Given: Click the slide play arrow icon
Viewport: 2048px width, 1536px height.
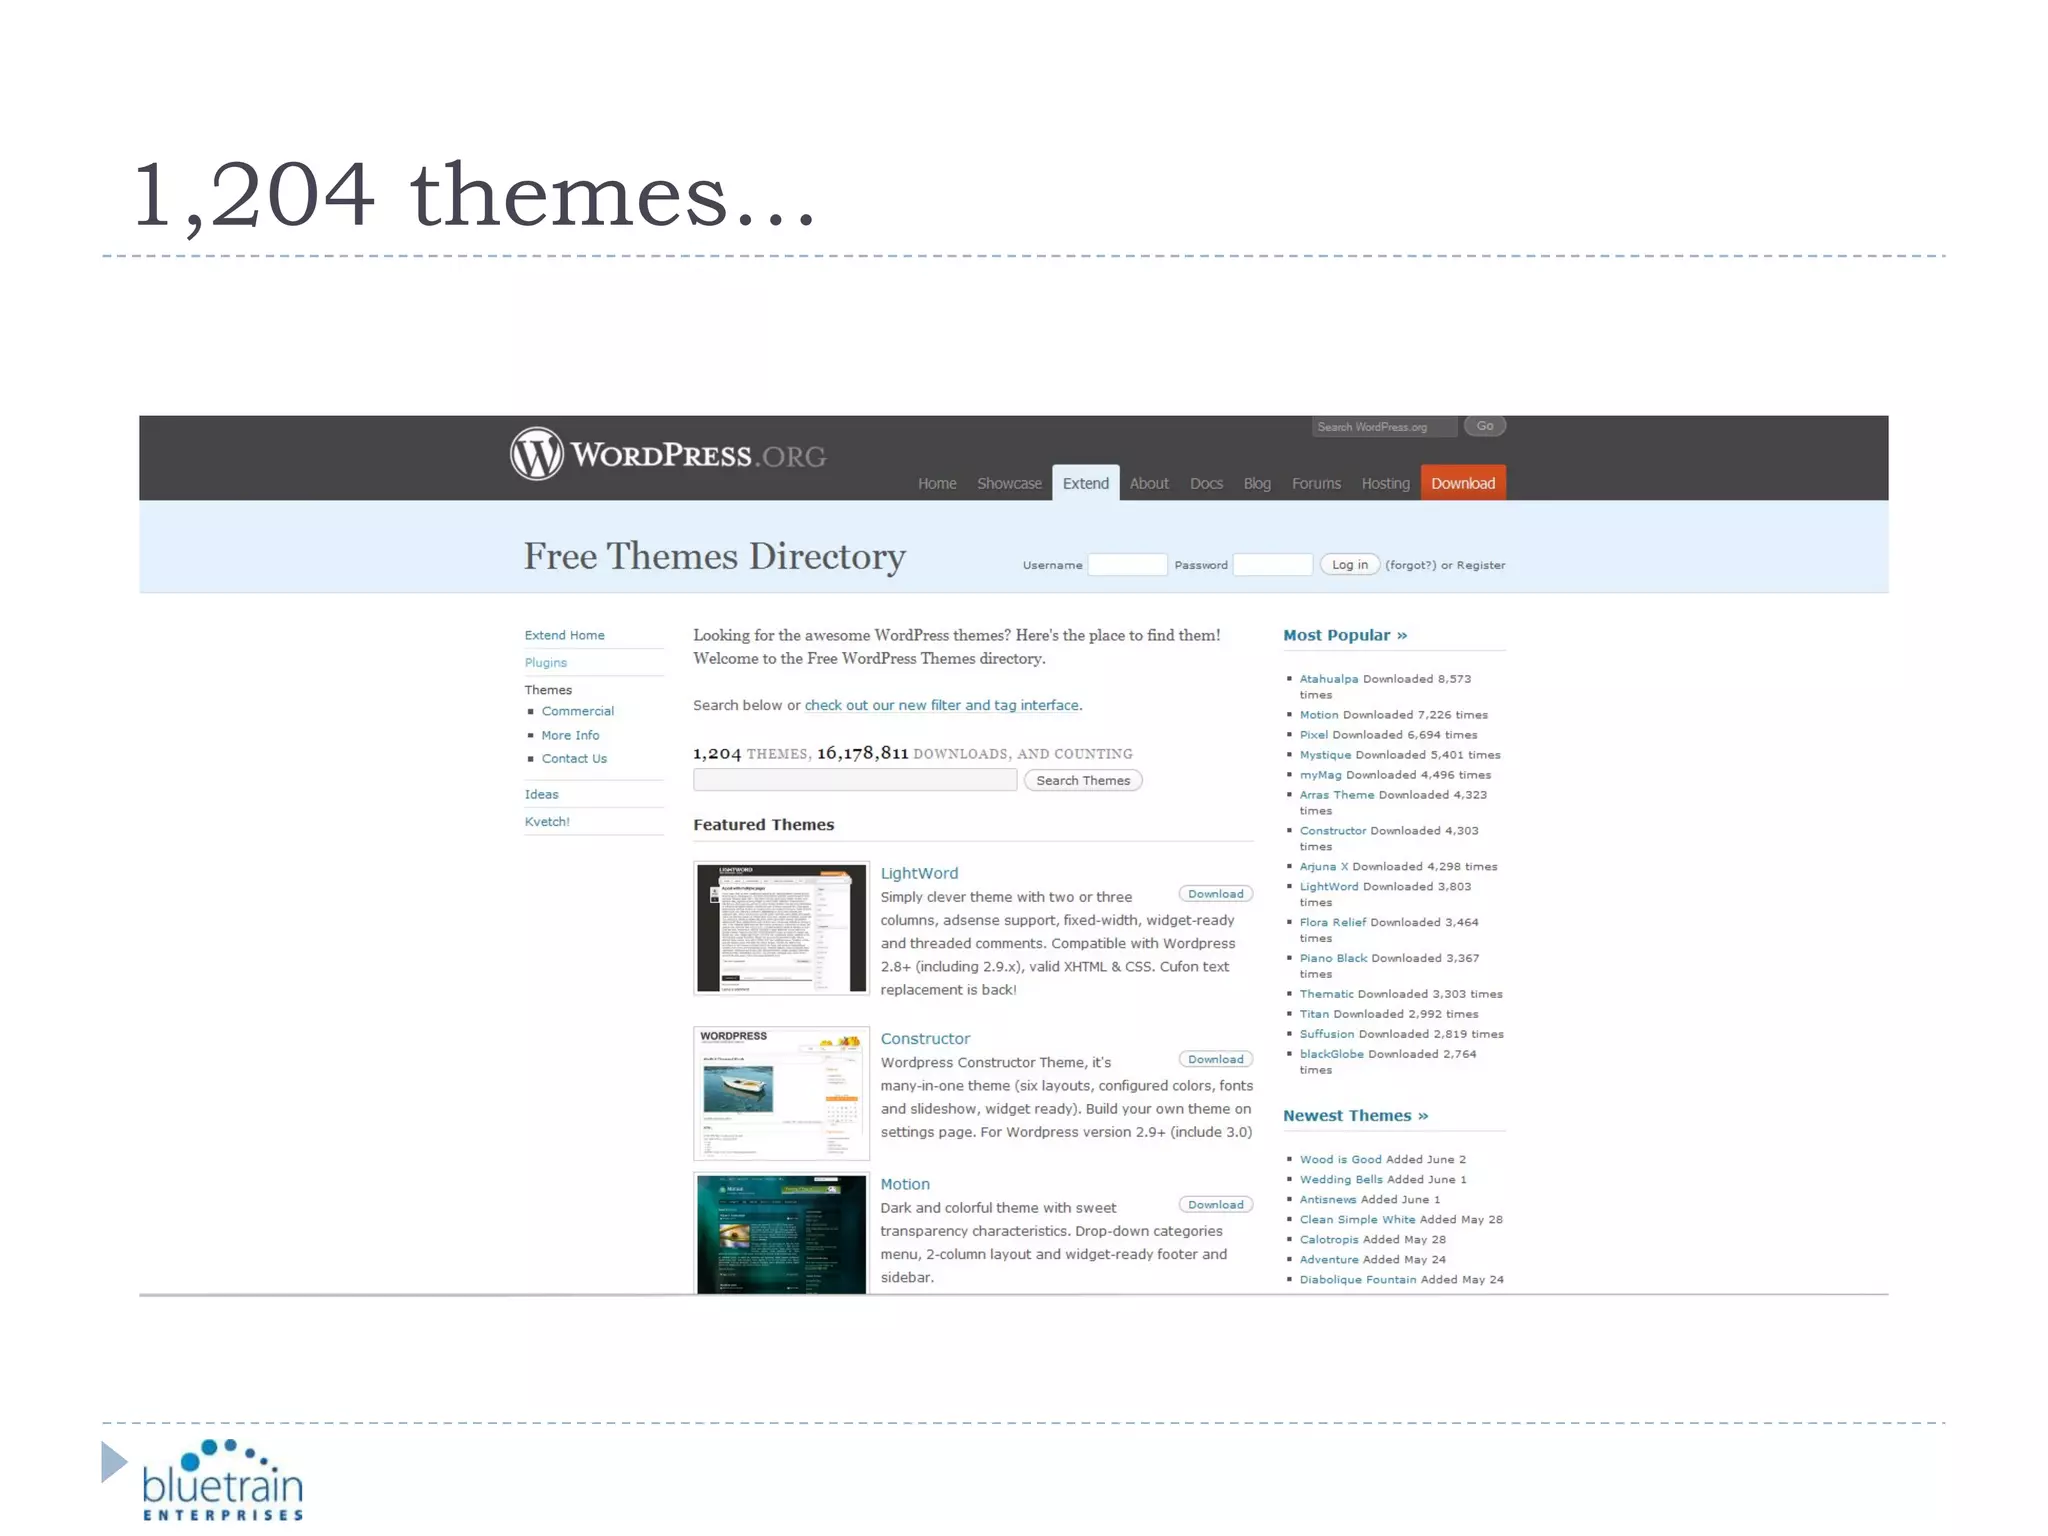Looking at the screenshot, I should pyautogui.click(x=115, y=1462).
